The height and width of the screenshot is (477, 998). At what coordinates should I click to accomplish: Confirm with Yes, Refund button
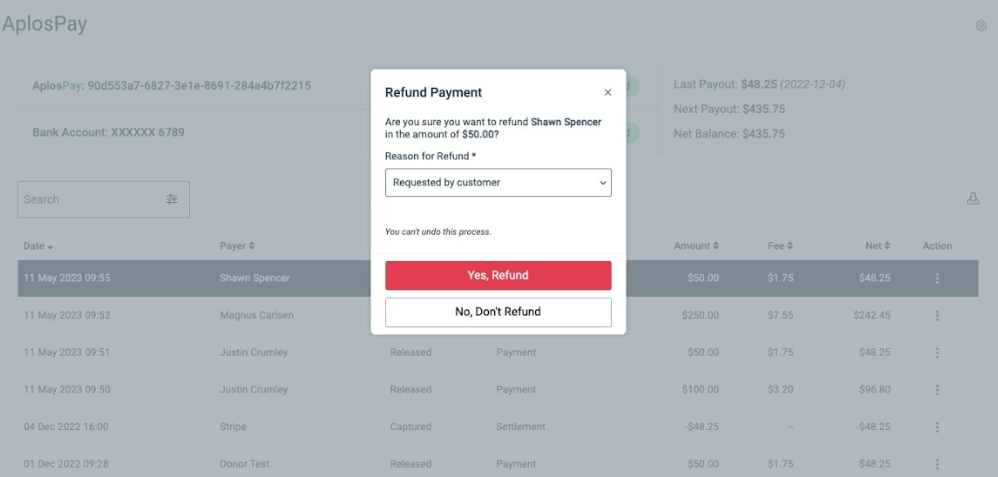498,275
